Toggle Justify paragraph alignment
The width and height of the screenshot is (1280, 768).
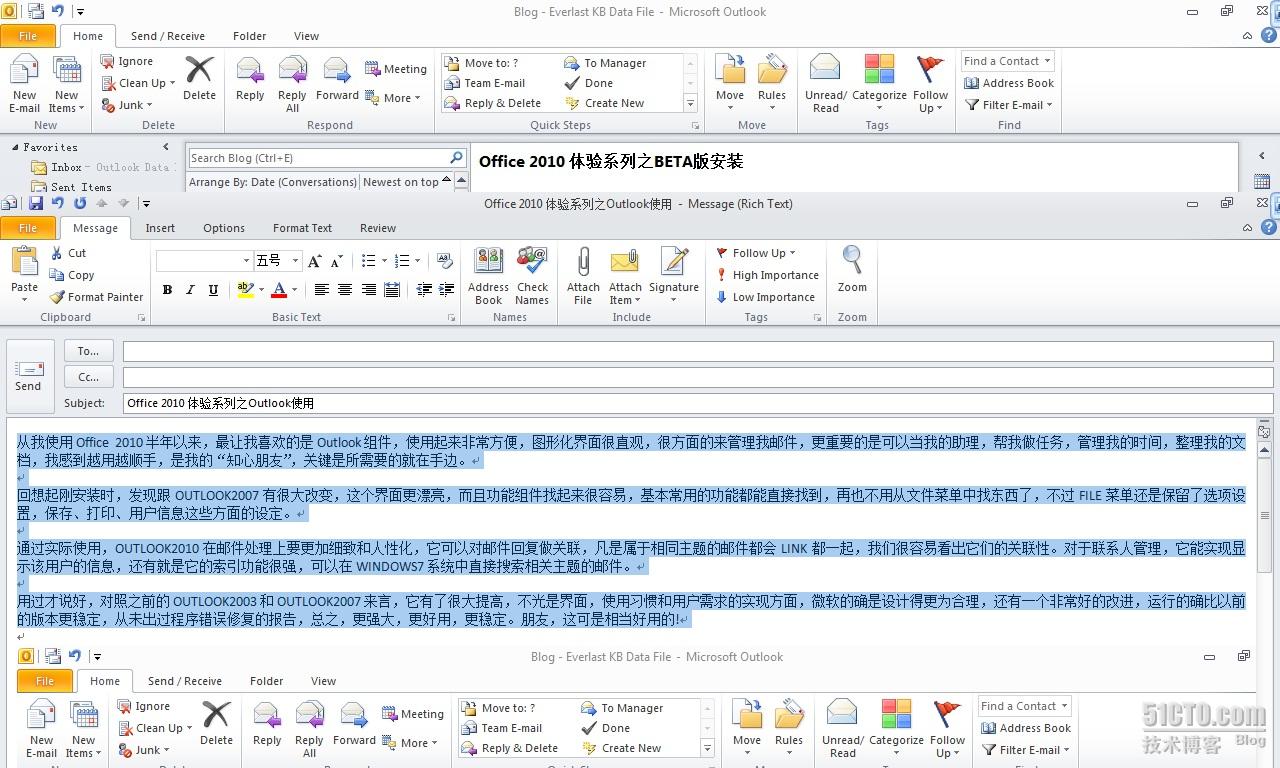click(392, 290)
